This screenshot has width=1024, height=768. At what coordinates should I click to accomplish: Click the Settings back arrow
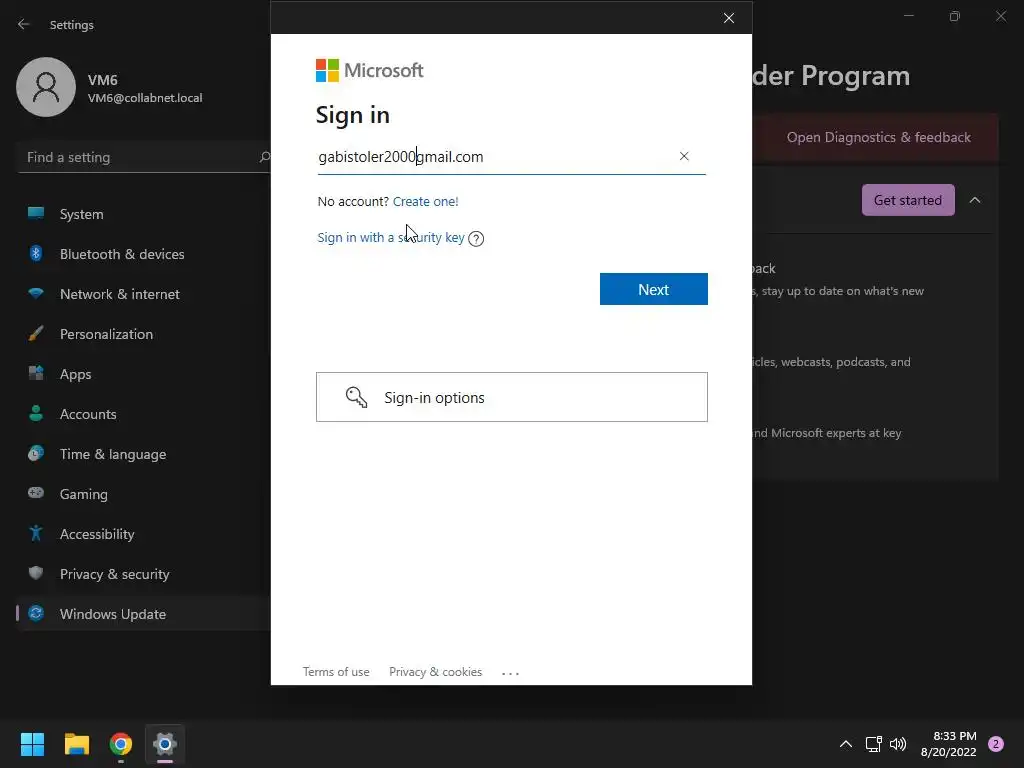(x=24, y=24)
